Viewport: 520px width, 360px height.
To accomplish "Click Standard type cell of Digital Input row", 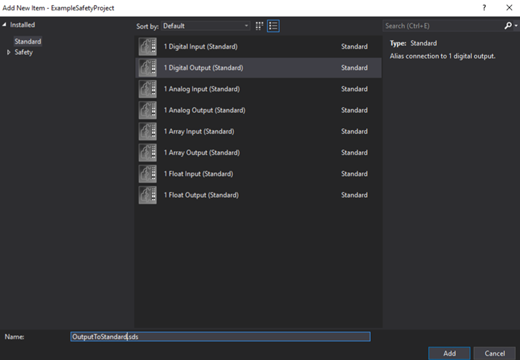I will (x=354, y=47).
